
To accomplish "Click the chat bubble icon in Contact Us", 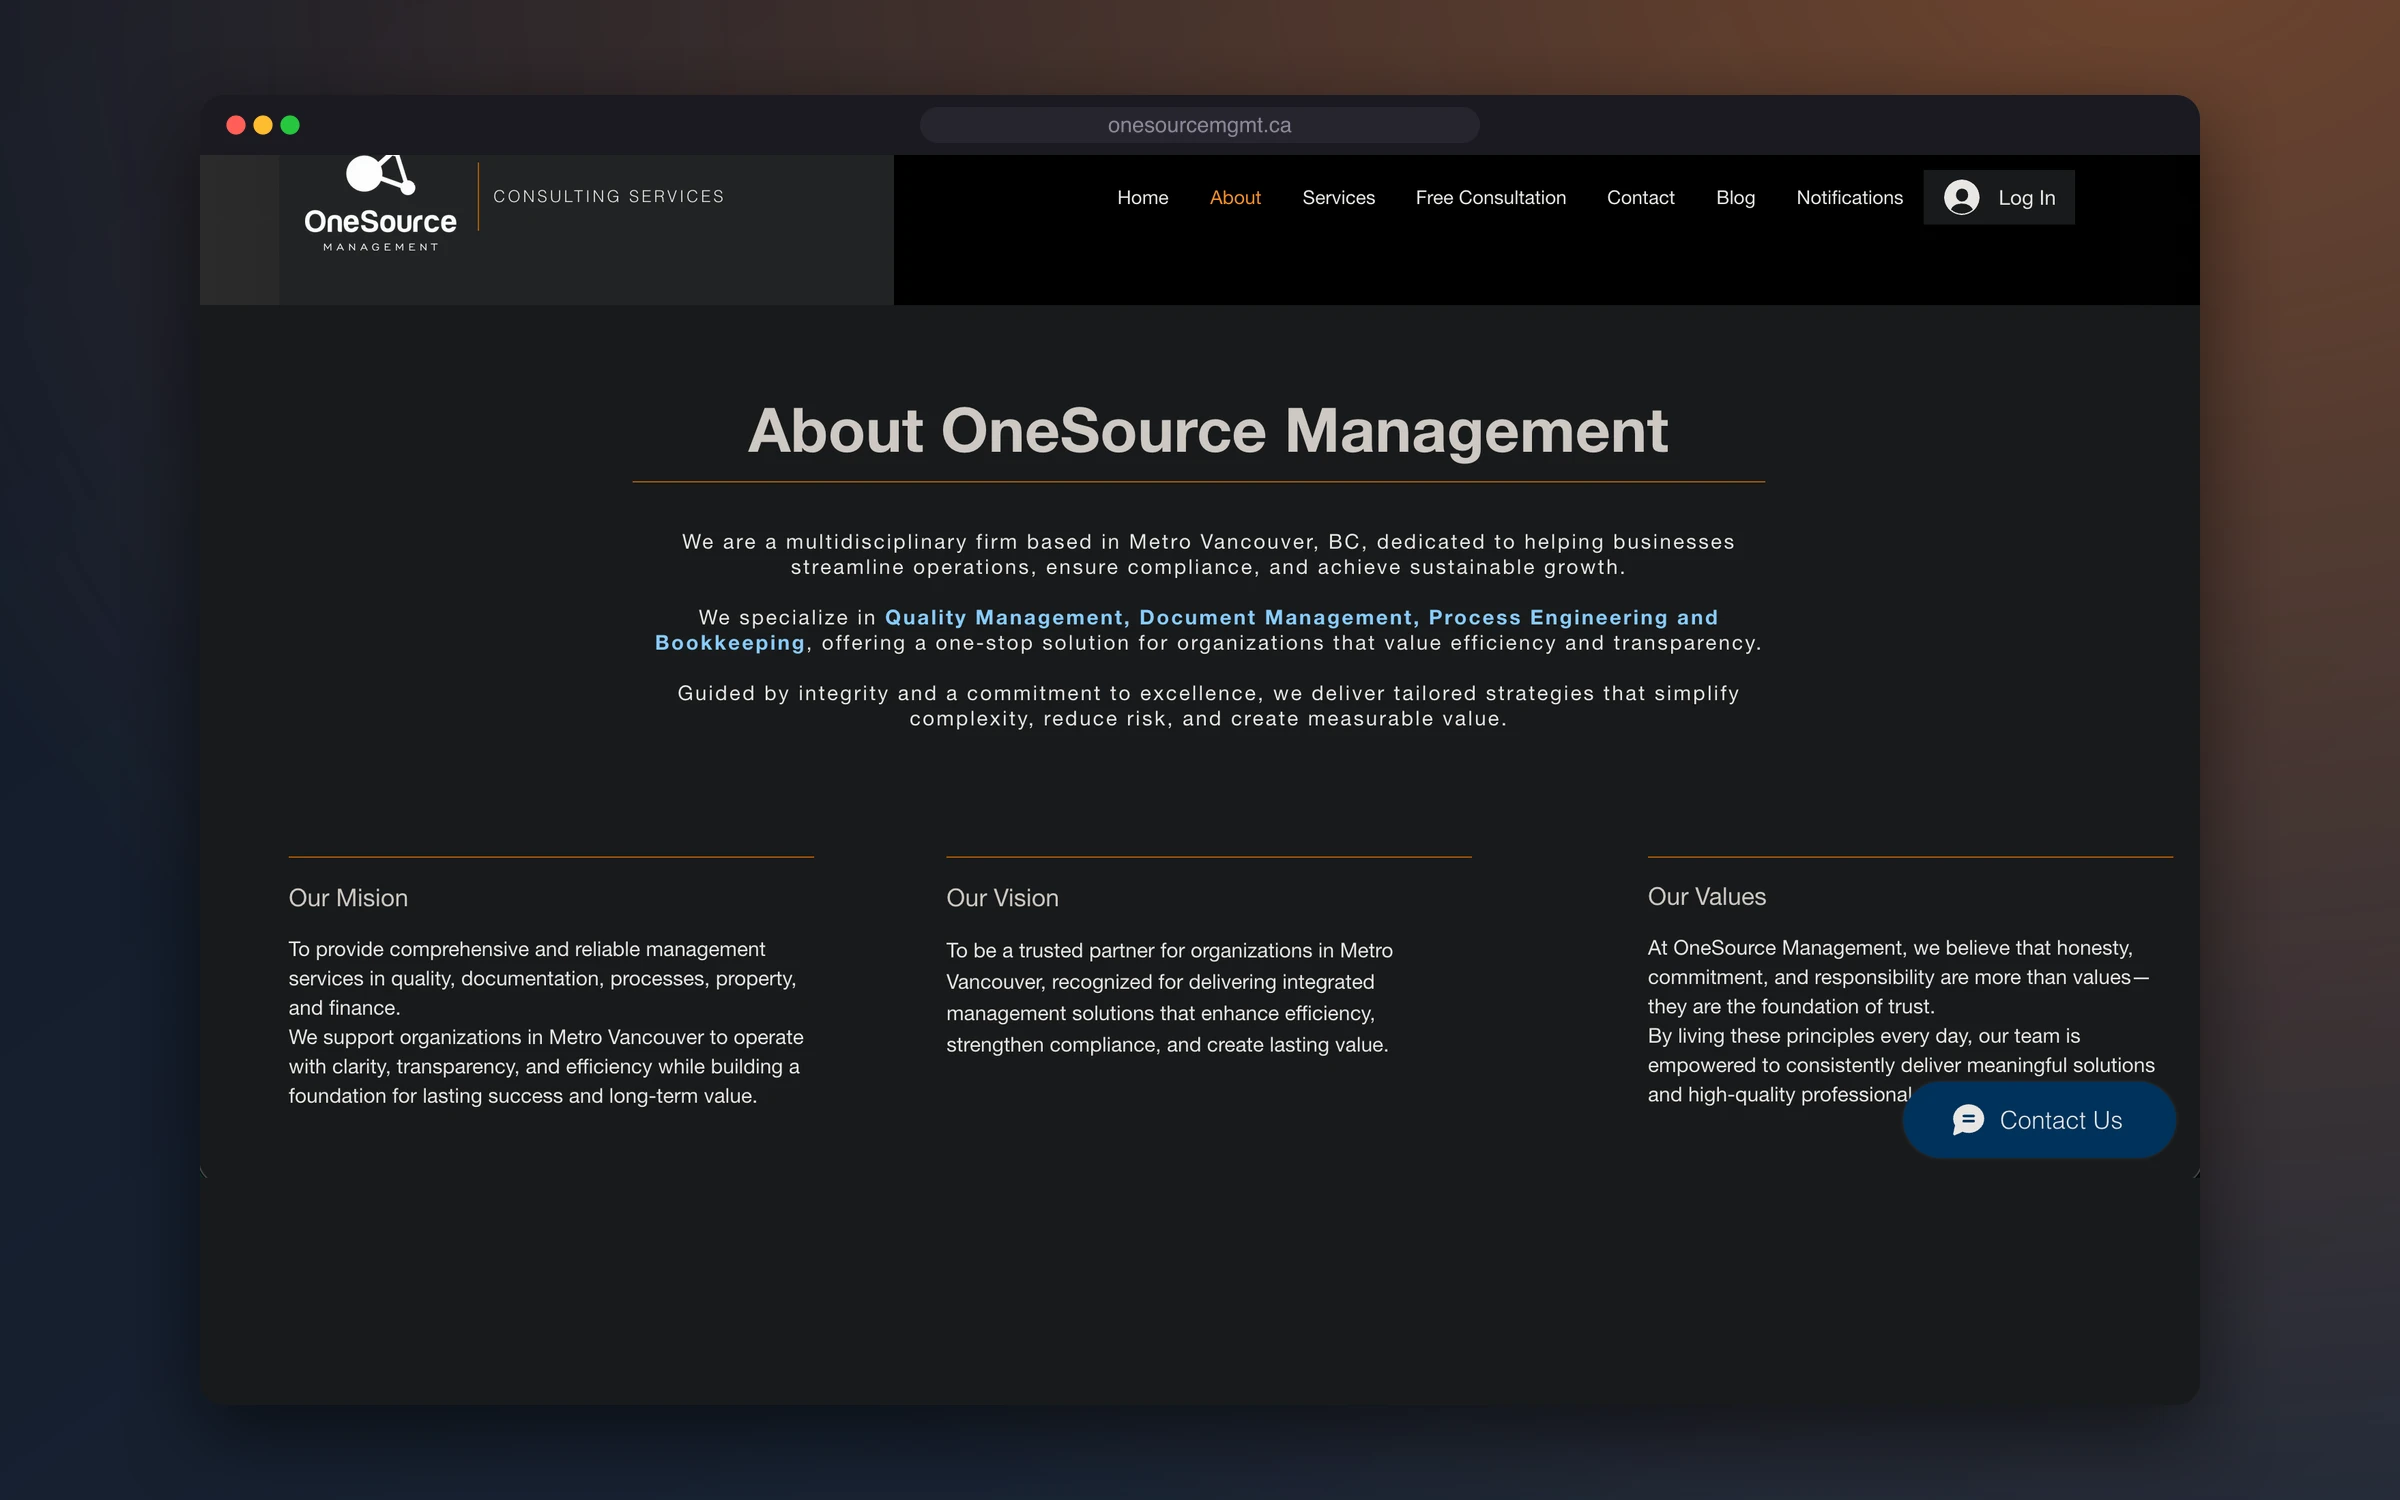I will tap(1968, 1120).
